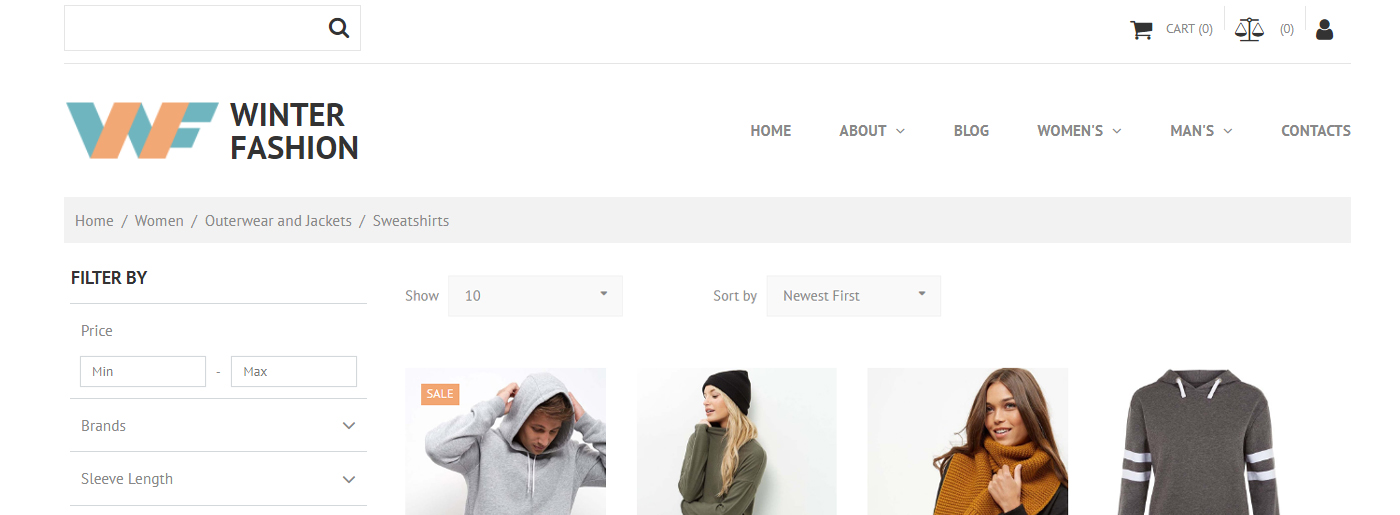Open the About menu item
The height and width of the screenshot is (515, 1400).
point(871,131)
